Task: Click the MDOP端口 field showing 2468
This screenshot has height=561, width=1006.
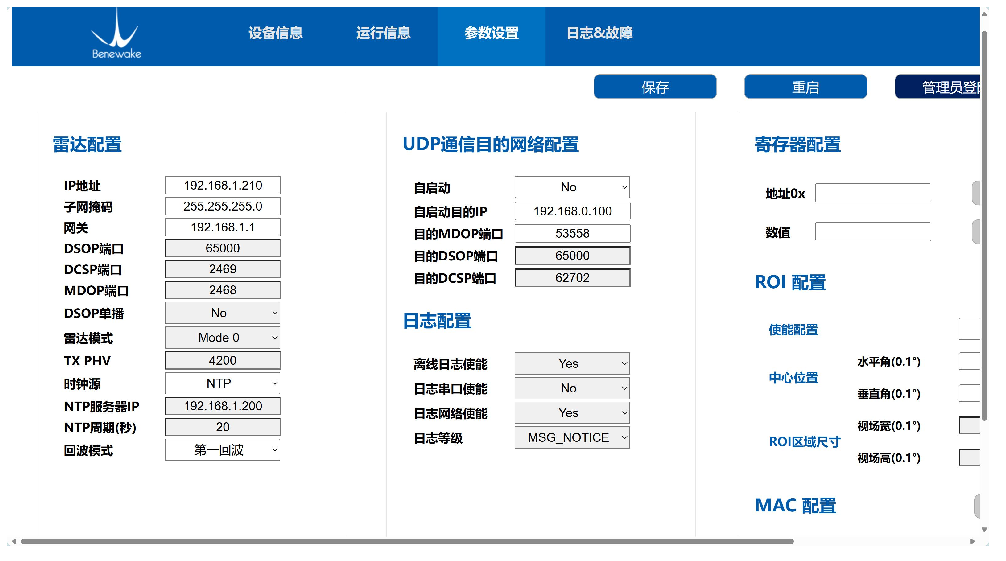Action: [x=223, y=290]
